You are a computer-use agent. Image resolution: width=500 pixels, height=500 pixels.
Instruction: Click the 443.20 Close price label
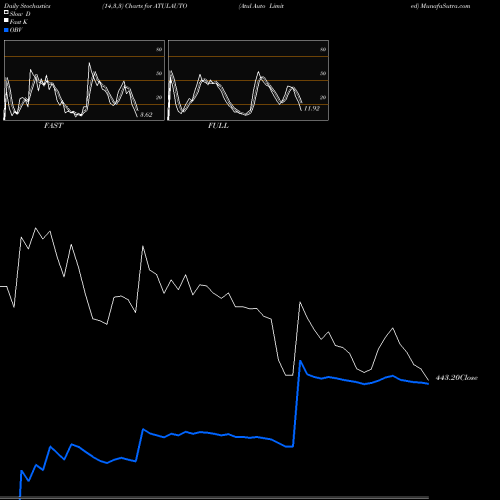pyautogui.click(x=457, y=378)
